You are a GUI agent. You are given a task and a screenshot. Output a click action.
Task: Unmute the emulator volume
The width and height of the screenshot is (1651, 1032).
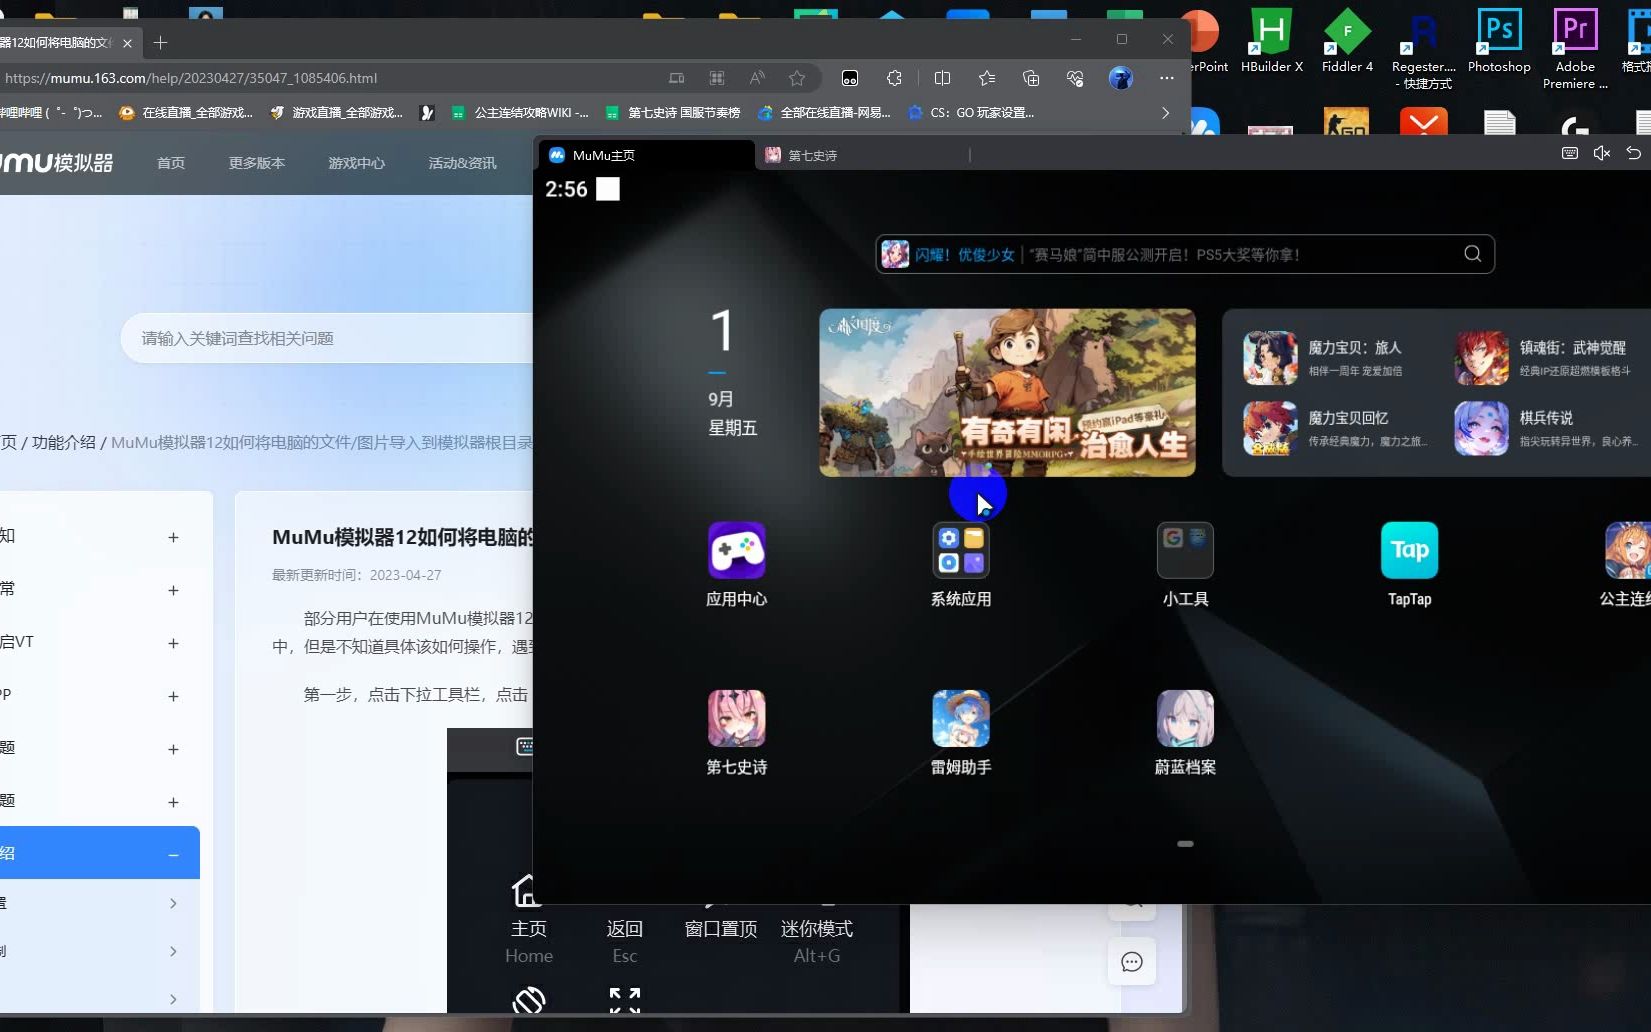point(1602,153)
